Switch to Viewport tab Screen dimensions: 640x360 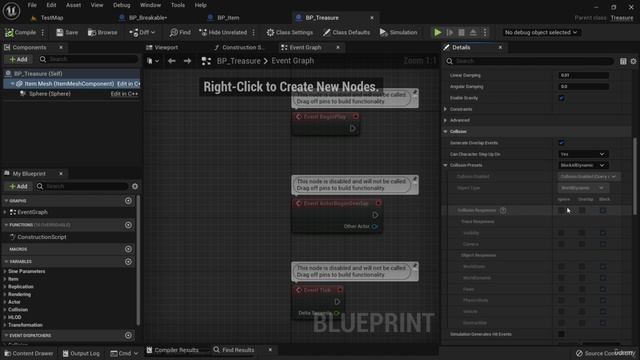[x=162, y=47]
